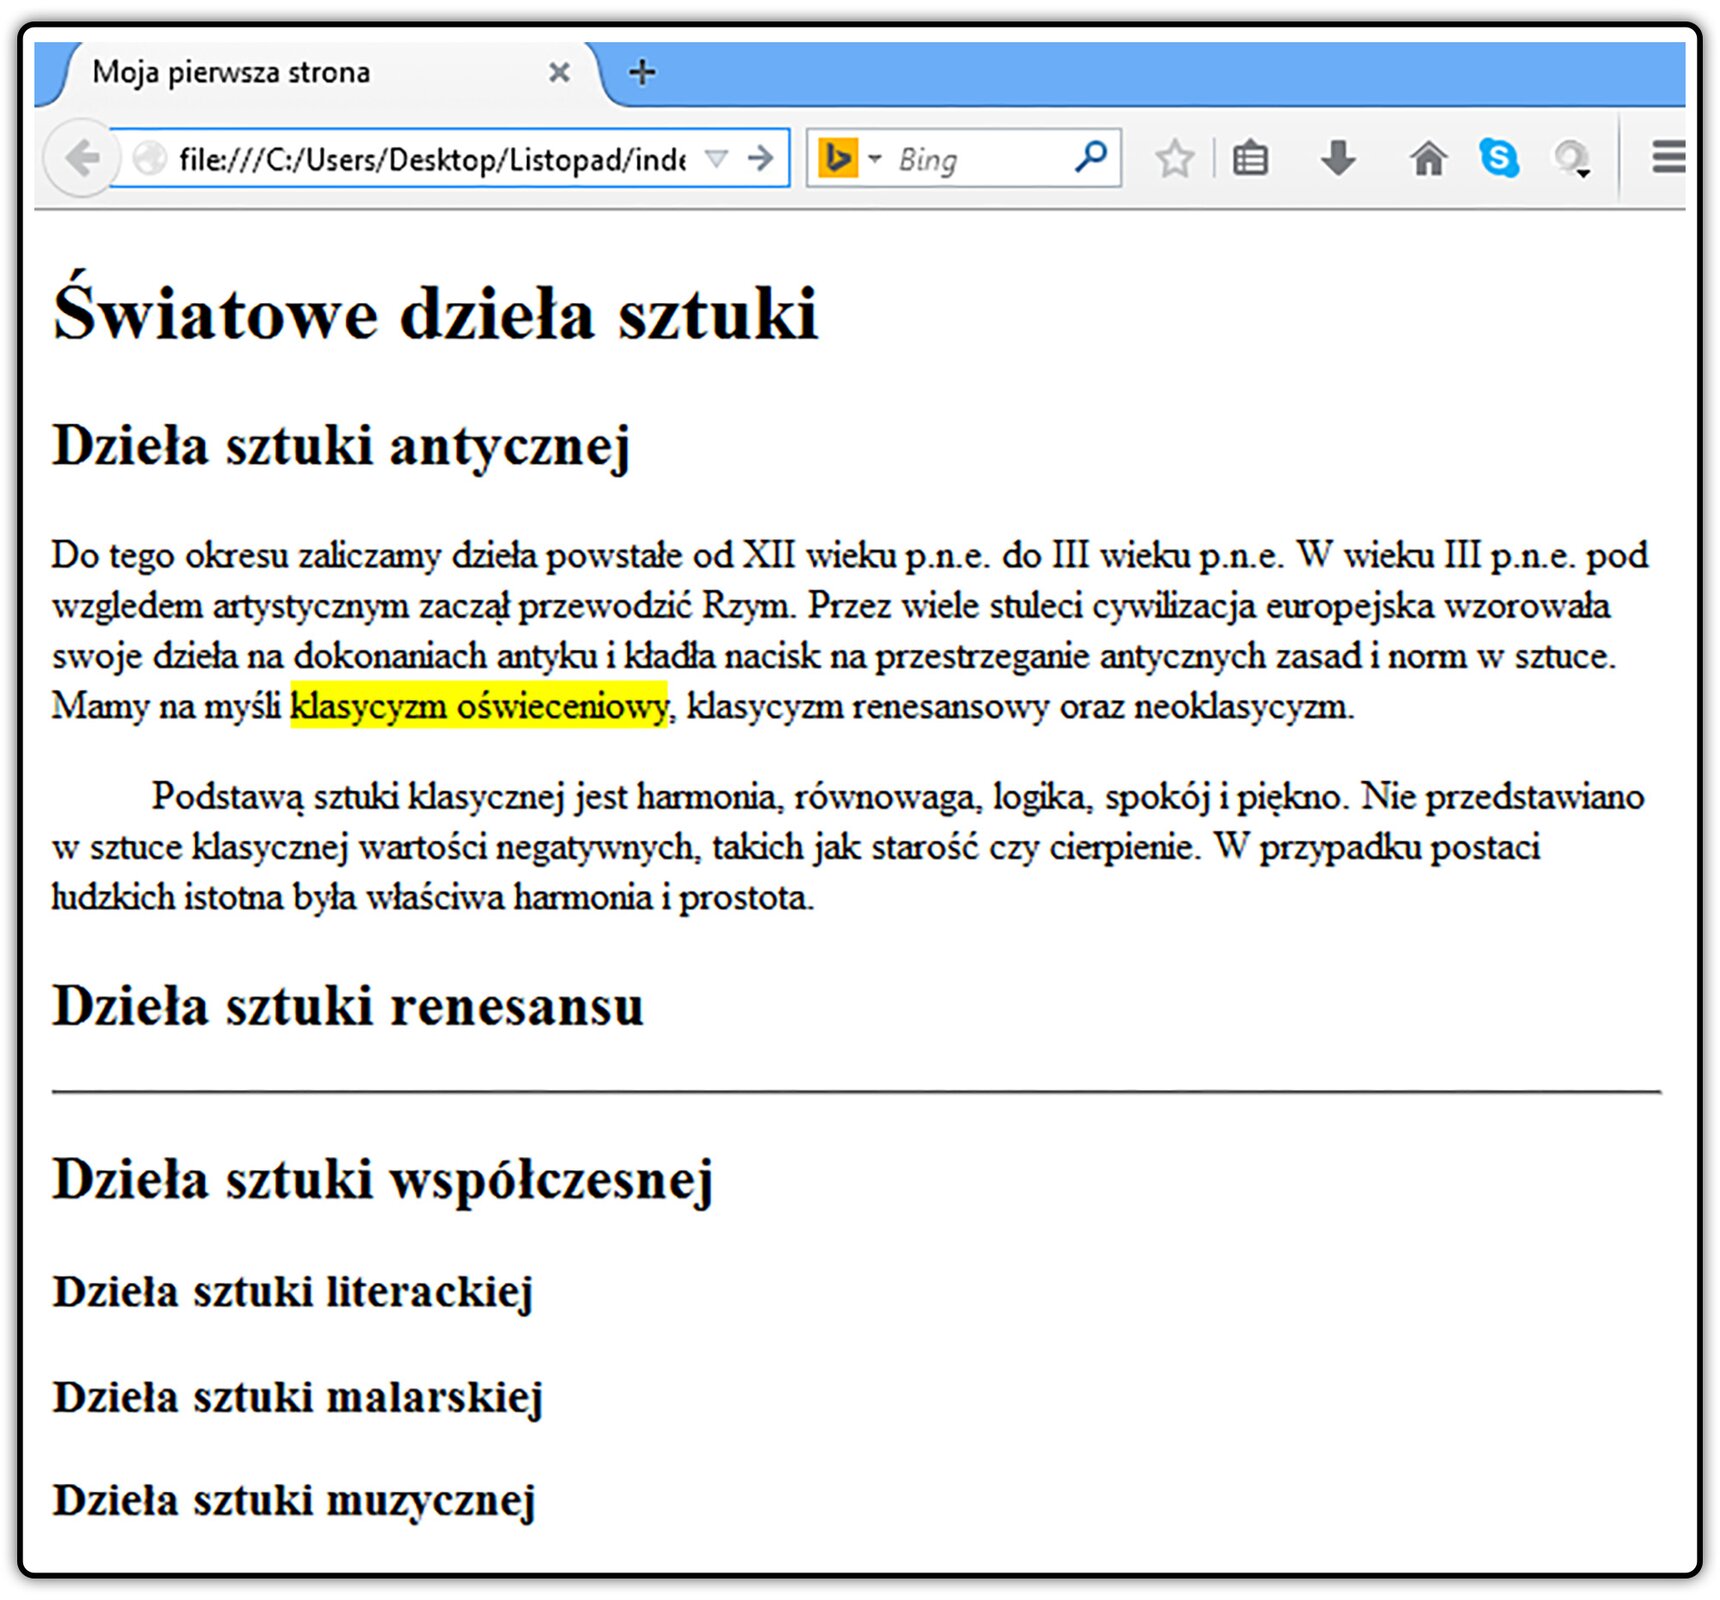Click the site identity globe icon
The height and width of the screenshot is (1600, 1720).
tap(149, 158)
